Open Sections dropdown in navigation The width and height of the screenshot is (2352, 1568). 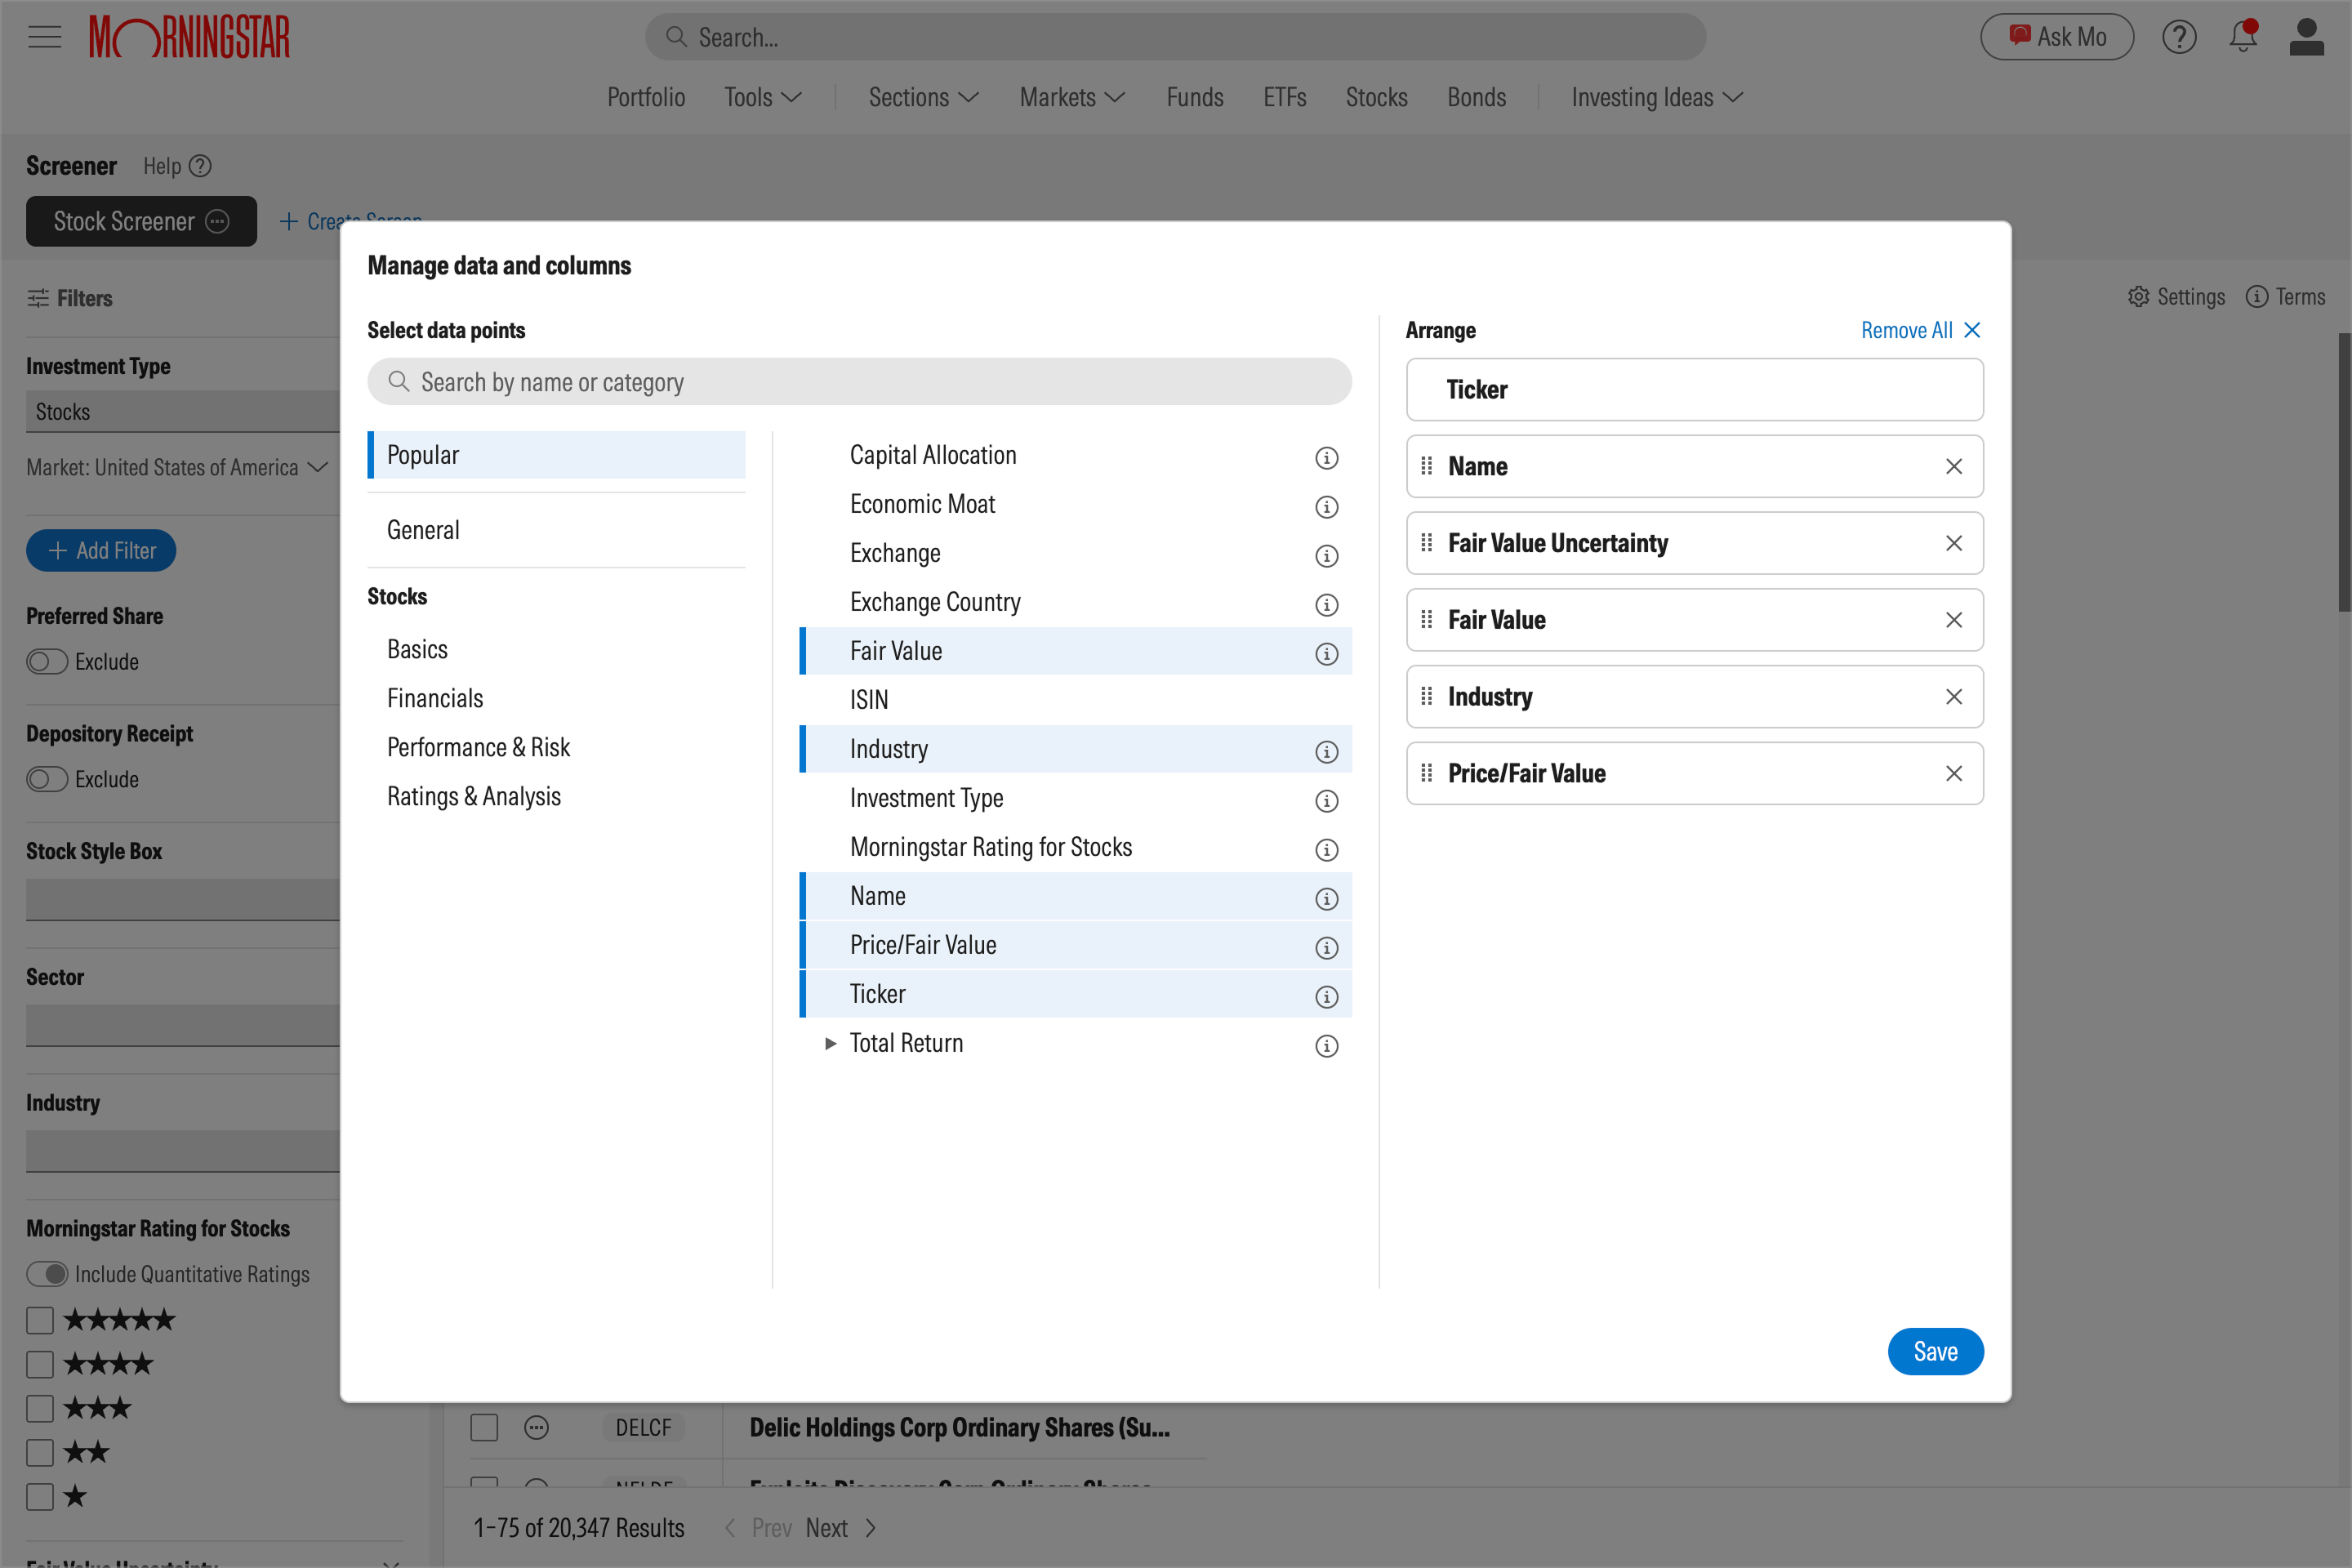pyautogui.click(x=923, y=97)
